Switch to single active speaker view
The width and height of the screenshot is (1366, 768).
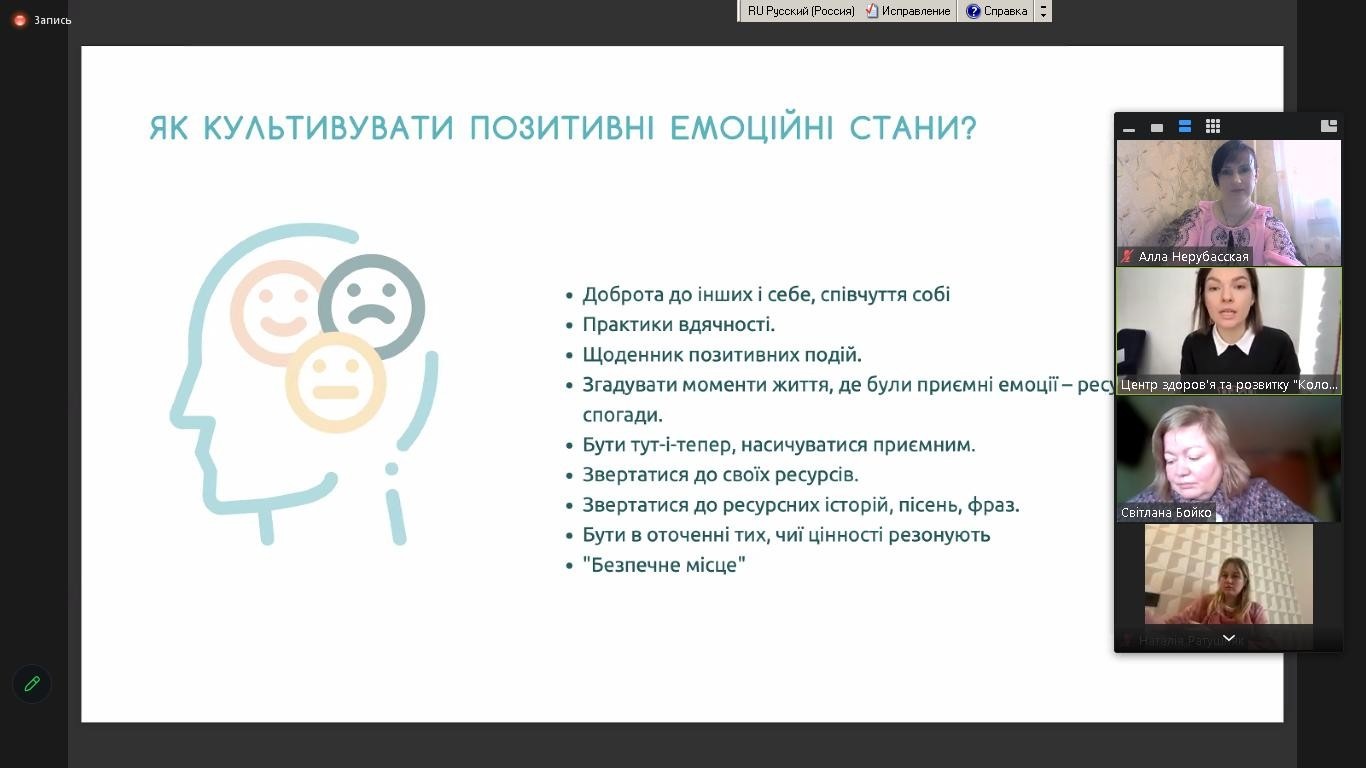(1157, 127)
